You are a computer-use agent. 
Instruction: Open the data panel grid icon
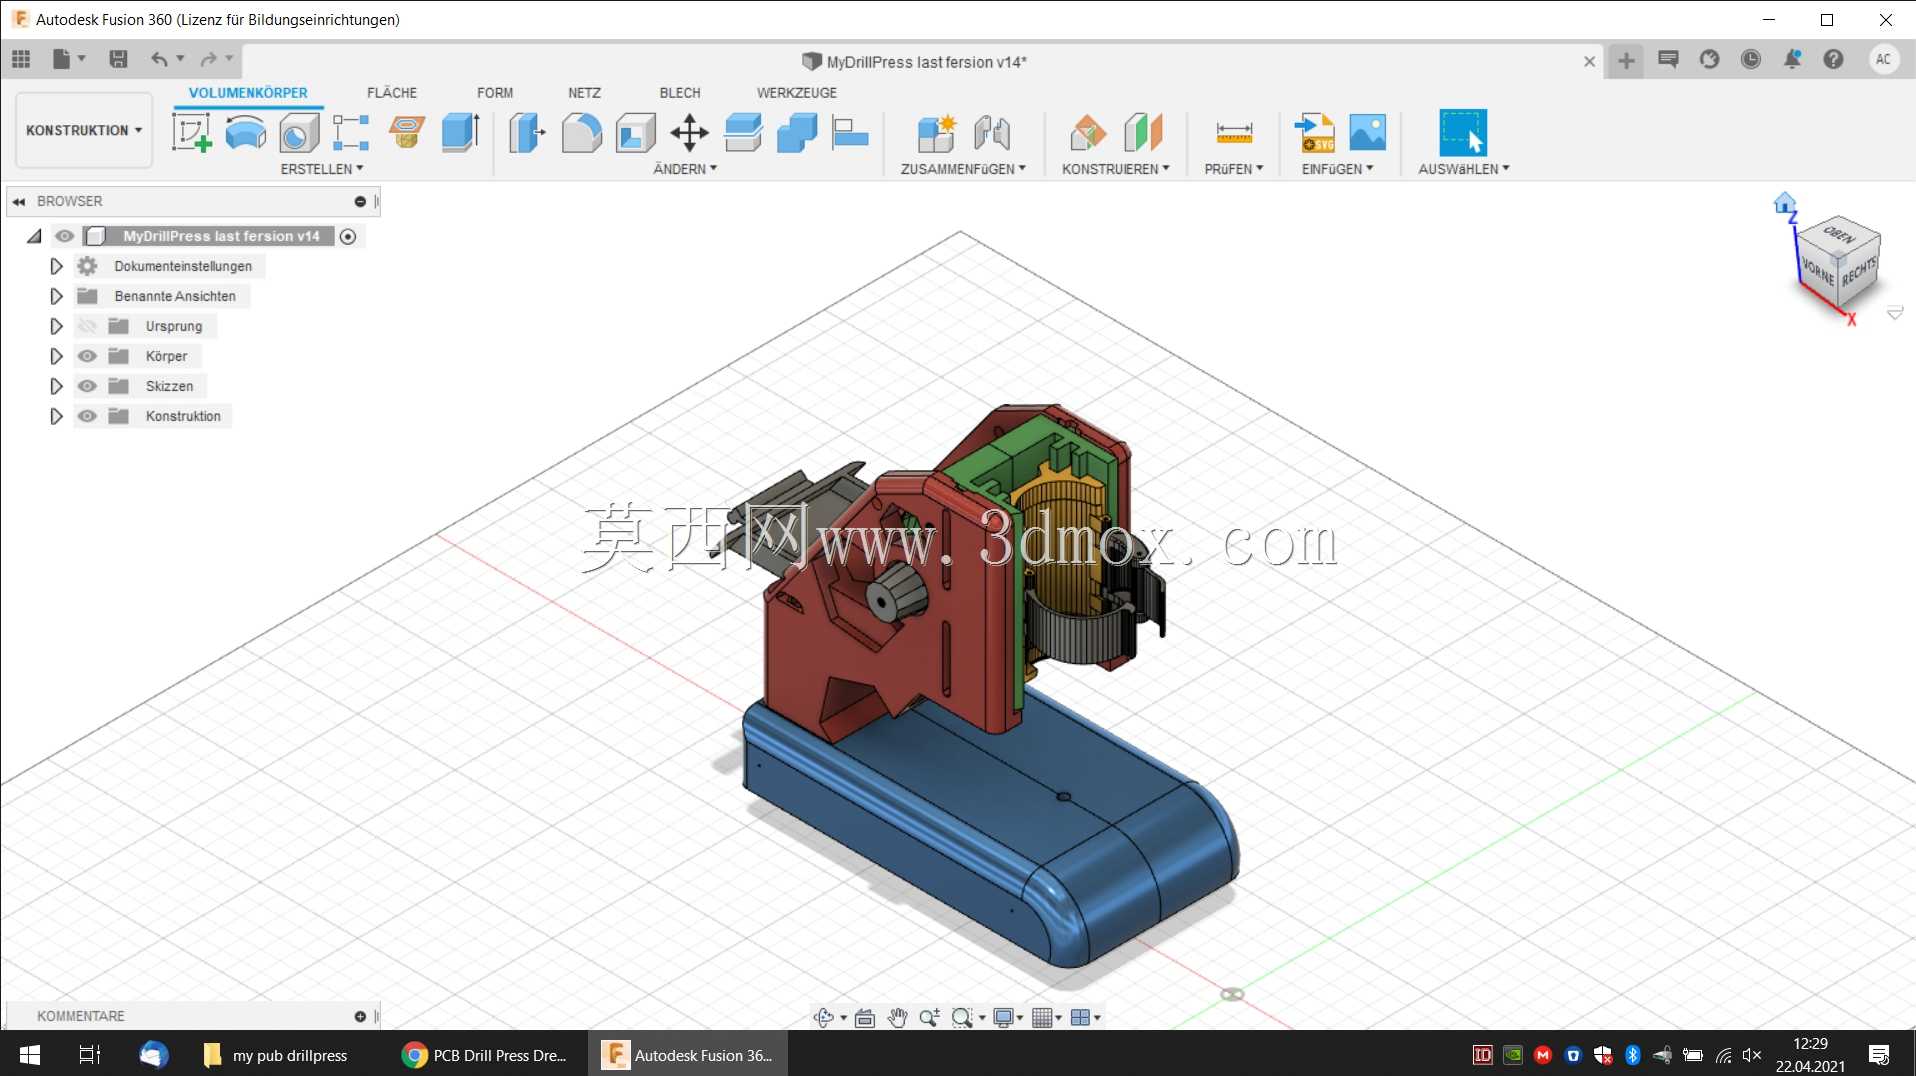[x=21, y=59]
